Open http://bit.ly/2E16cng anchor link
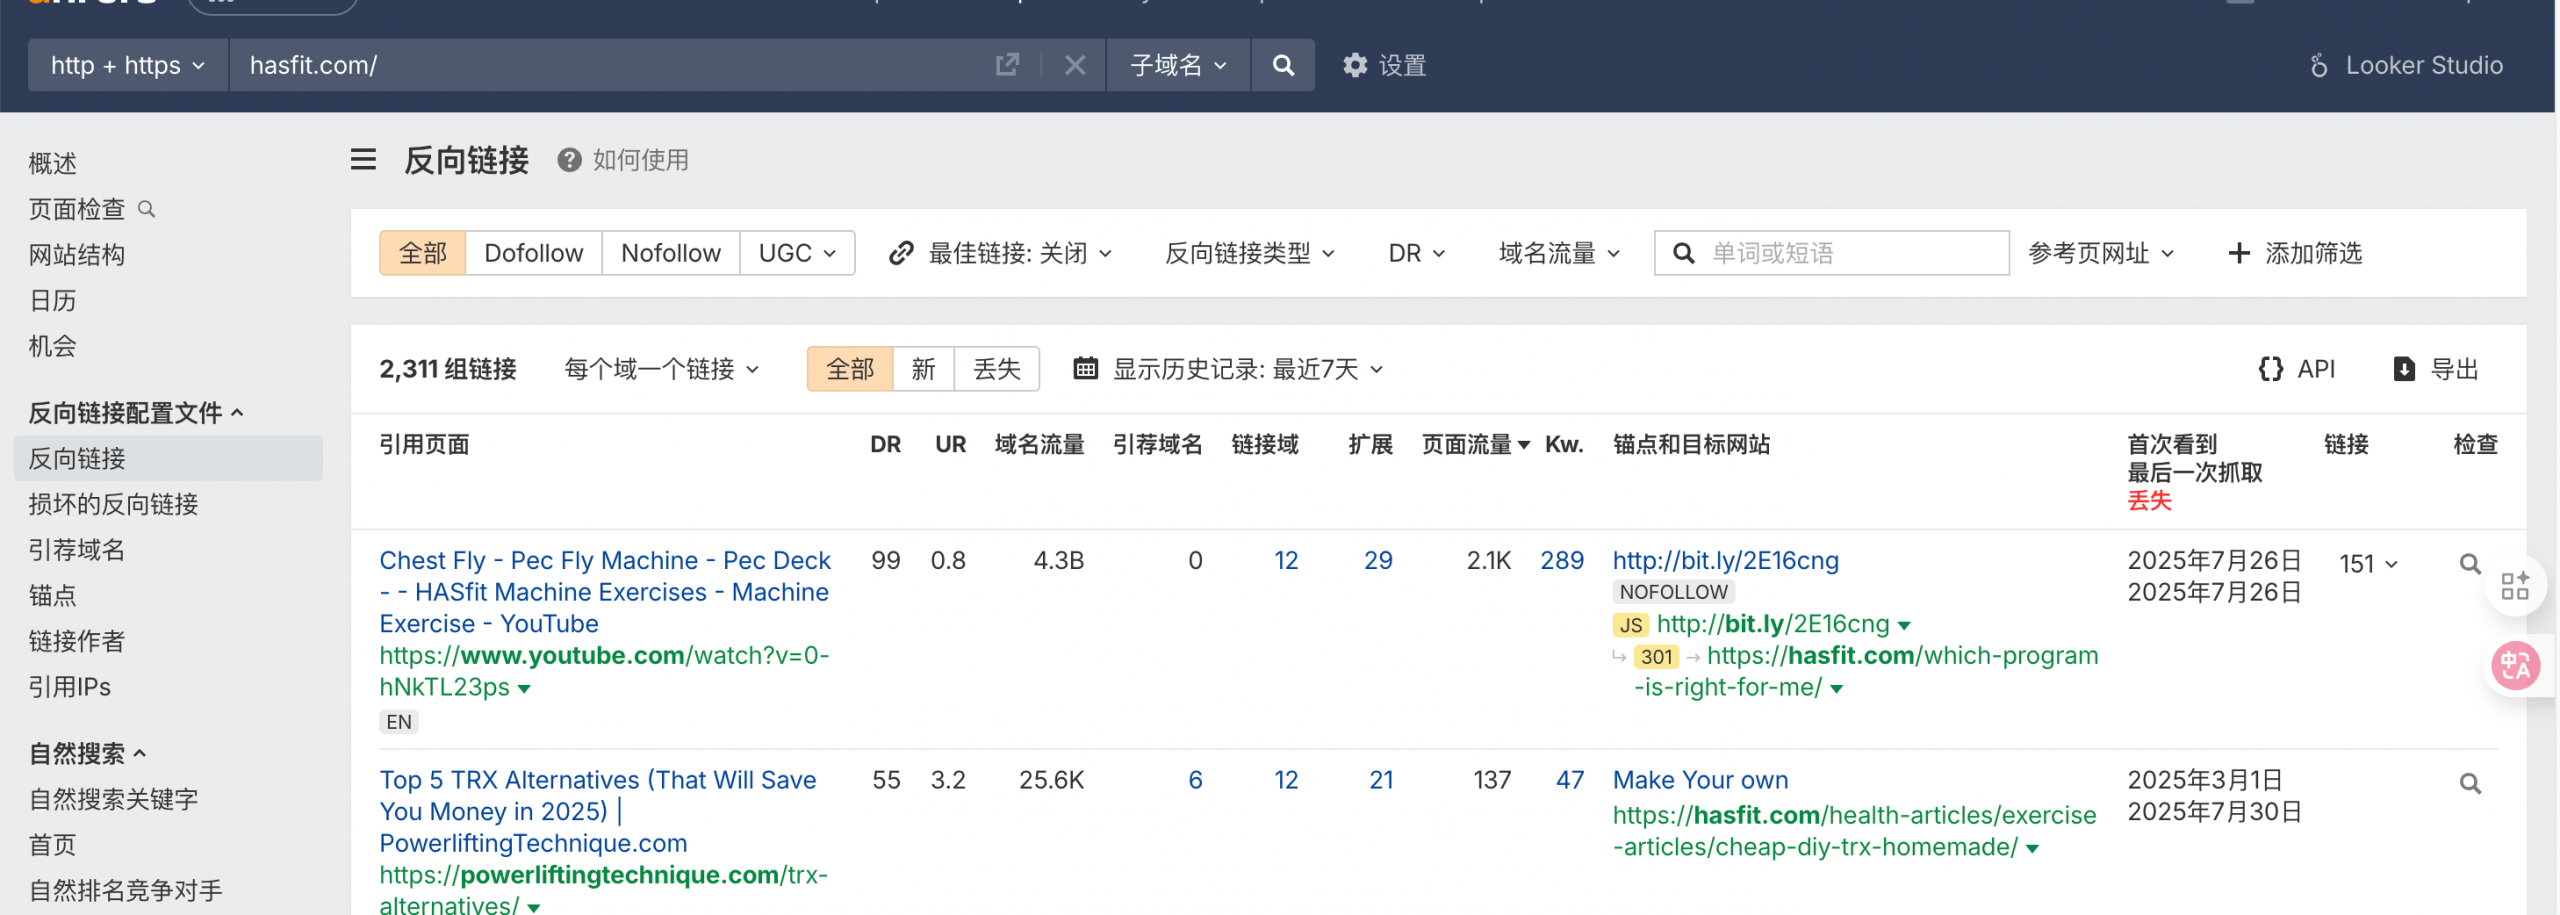 tap(1726, 560)
